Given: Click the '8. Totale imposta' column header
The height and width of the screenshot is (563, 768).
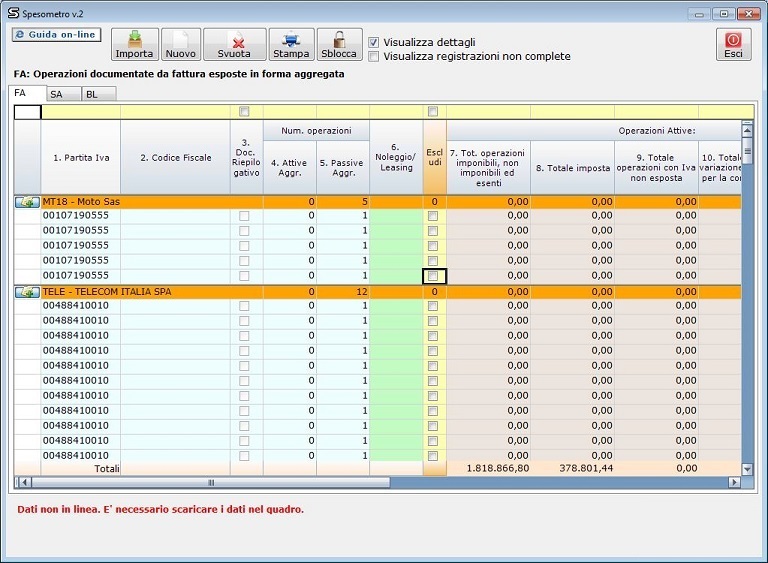Looking at the screenshot, I should tap(573, 168).
